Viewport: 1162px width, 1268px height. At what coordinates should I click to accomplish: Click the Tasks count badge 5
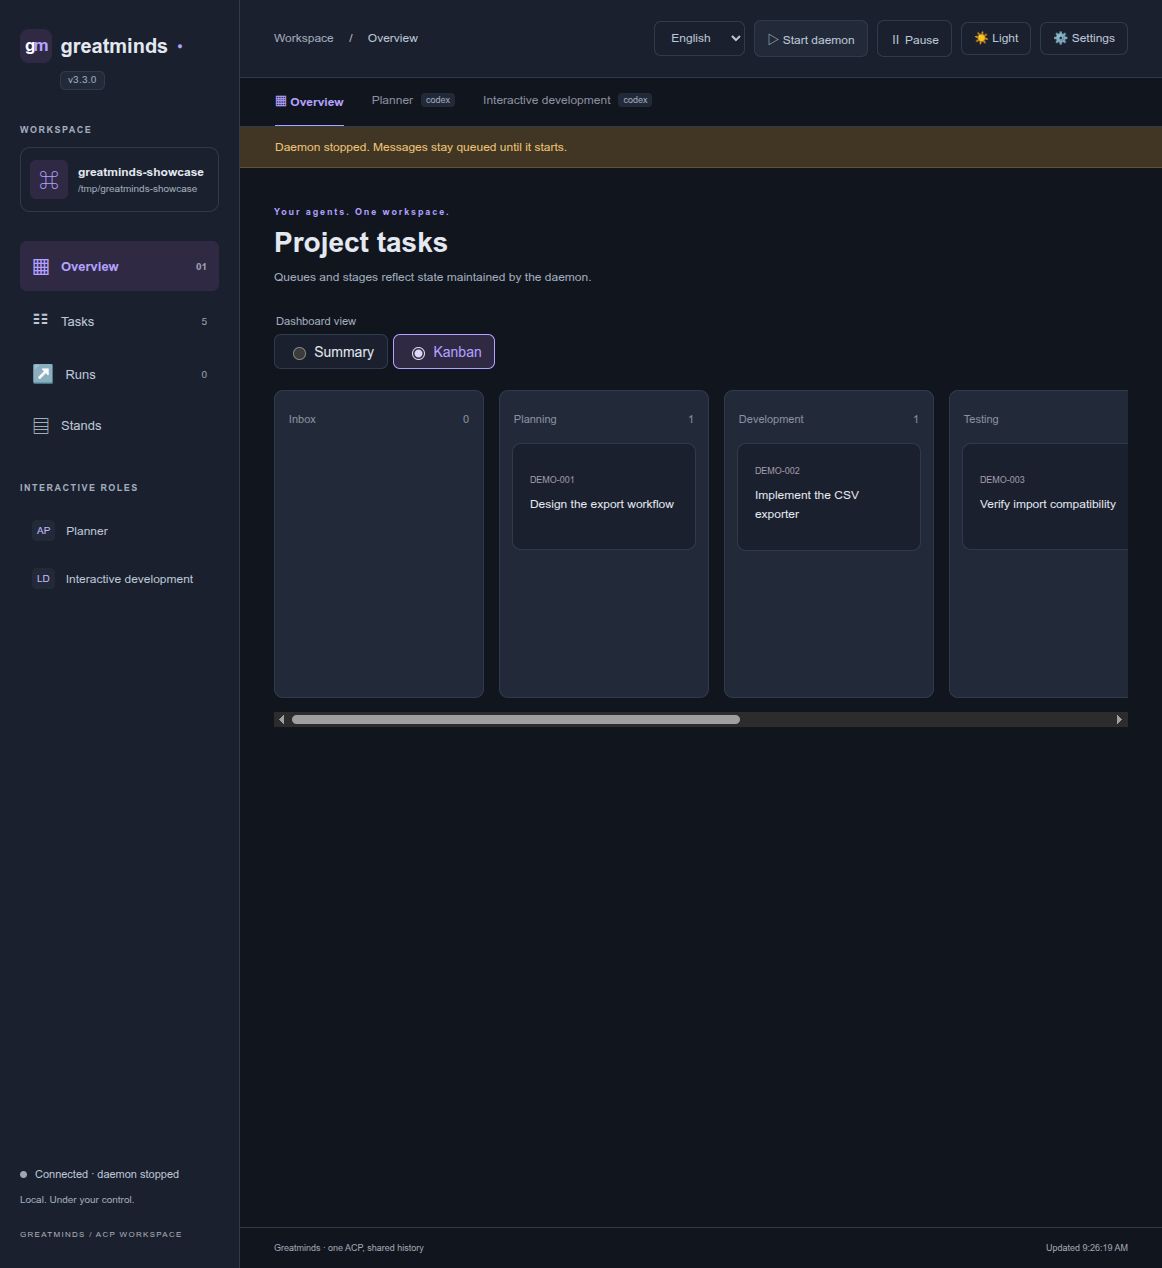(x=204, y=321)
